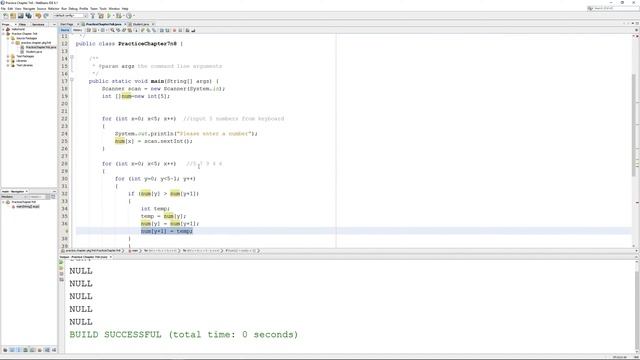This screenshot has width=640, height=360.
Task: Collapse the Source Packages node
Action: click(8, 38)
